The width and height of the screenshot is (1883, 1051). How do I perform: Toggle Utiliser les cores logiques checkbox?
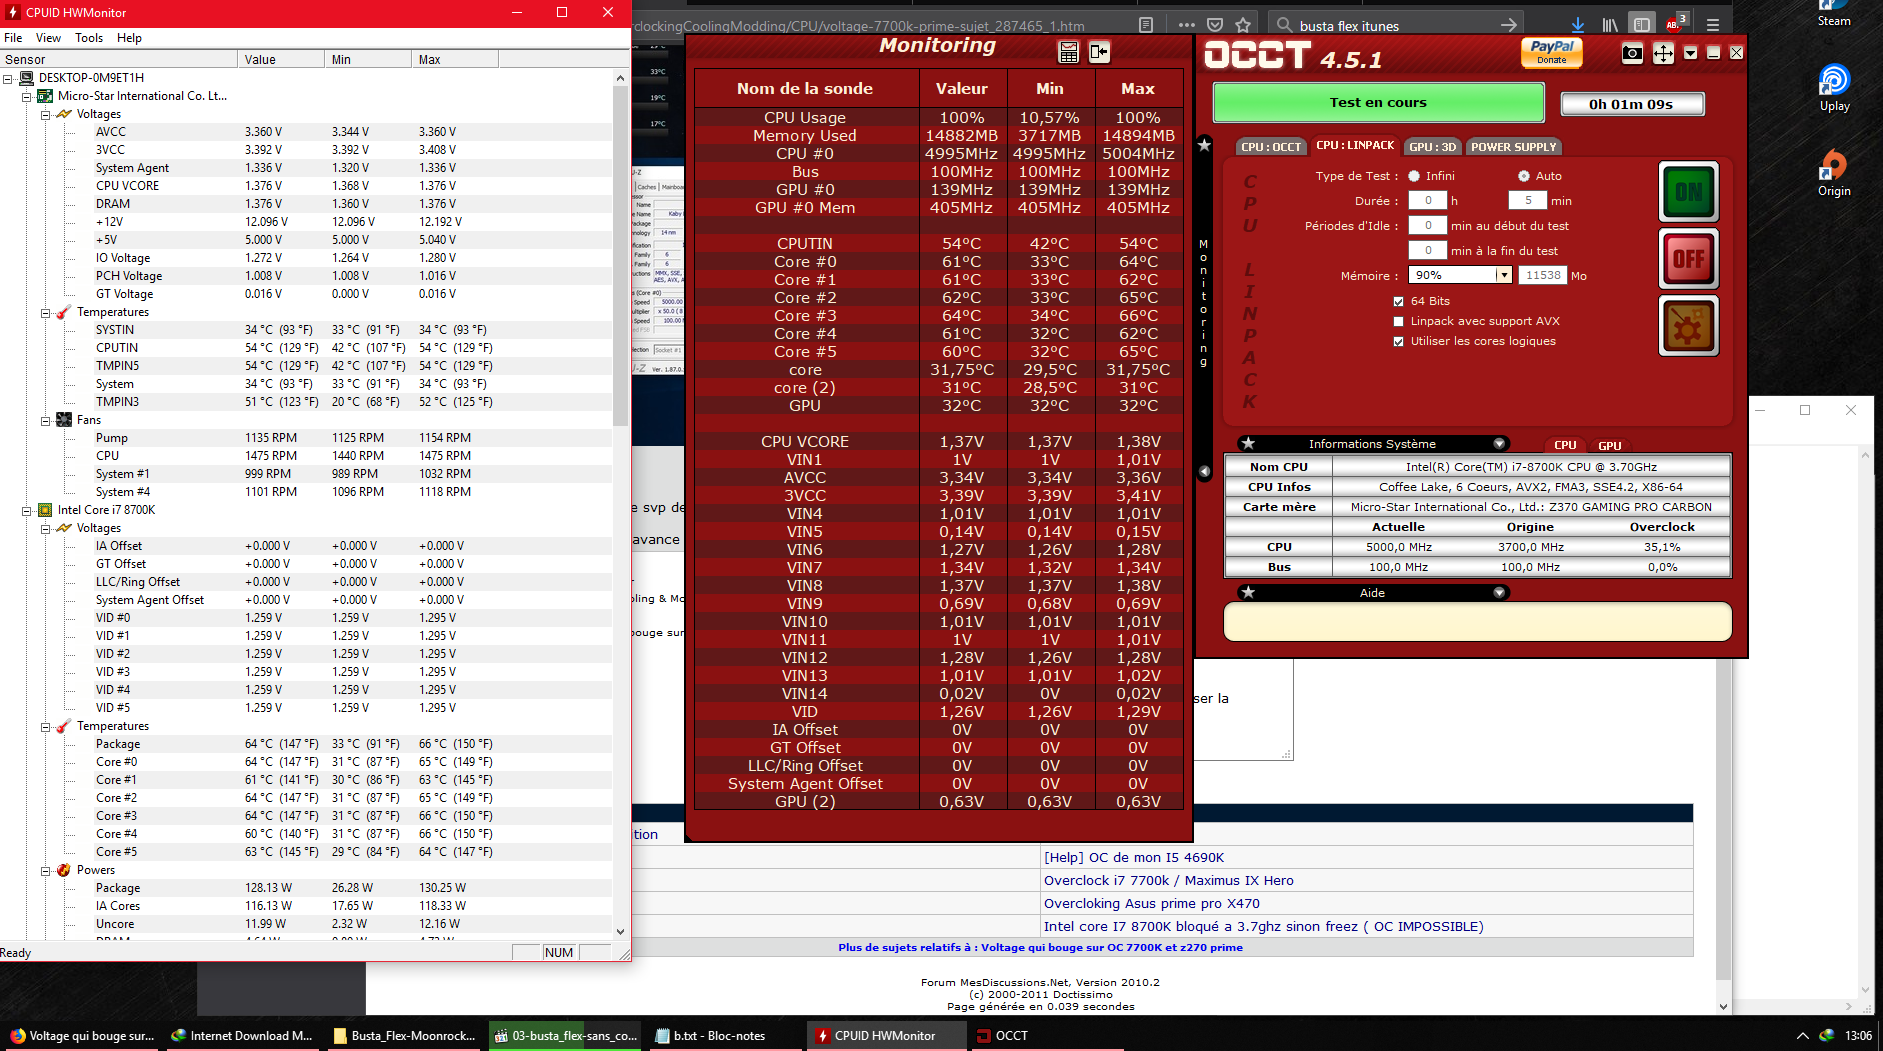coord(1399,341)
